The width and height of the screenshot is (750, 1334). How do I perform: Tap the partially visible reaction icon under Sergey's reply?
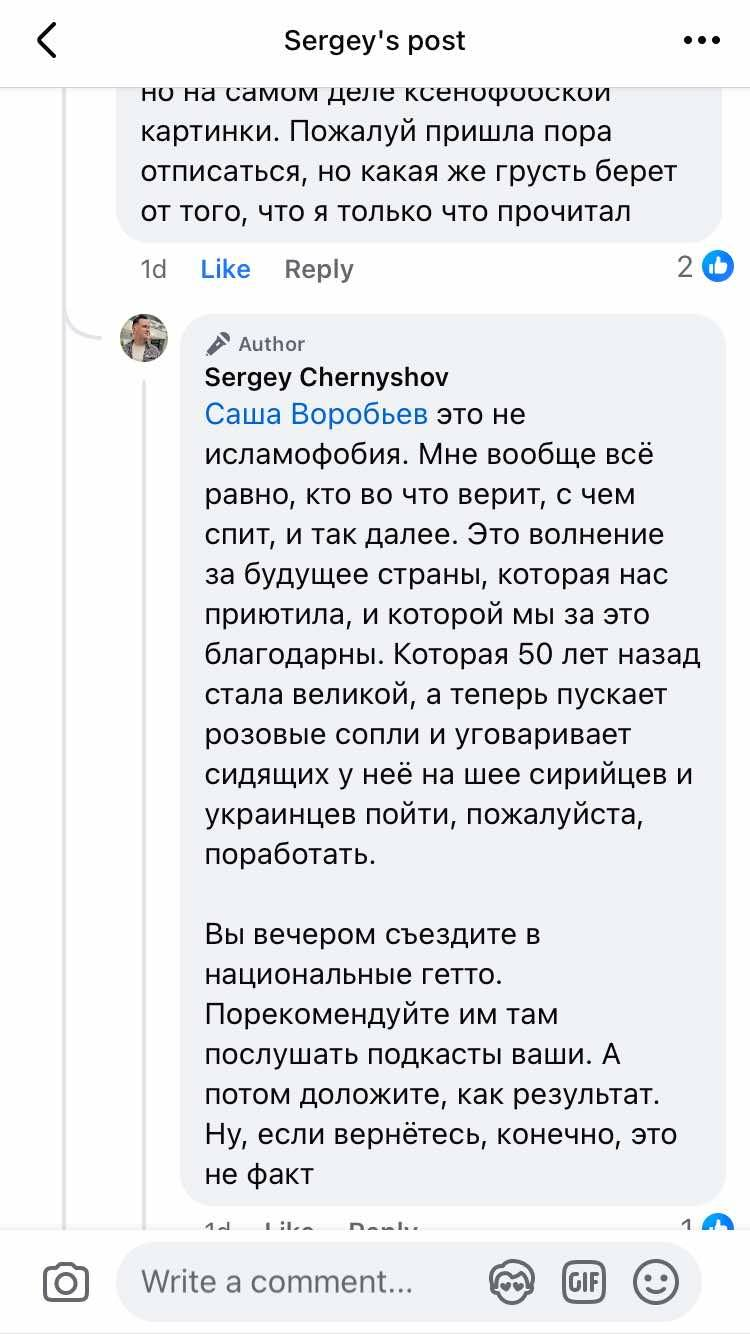(718, 1224)
